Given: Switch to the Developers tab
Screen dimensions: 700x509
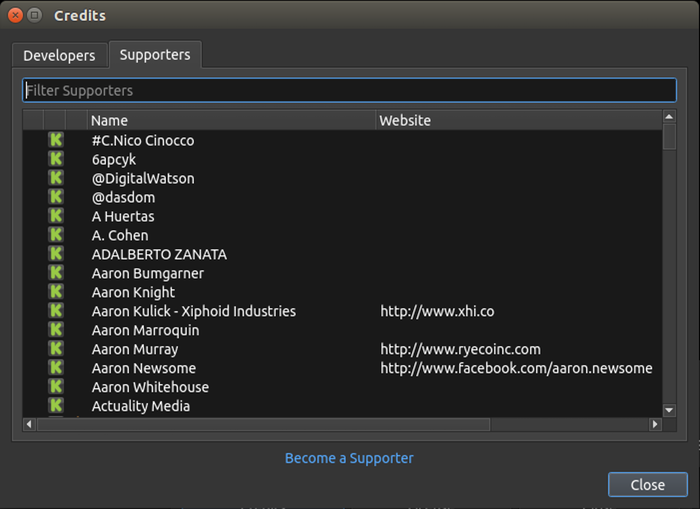Looking at the screenshot, I should point(59,56).
